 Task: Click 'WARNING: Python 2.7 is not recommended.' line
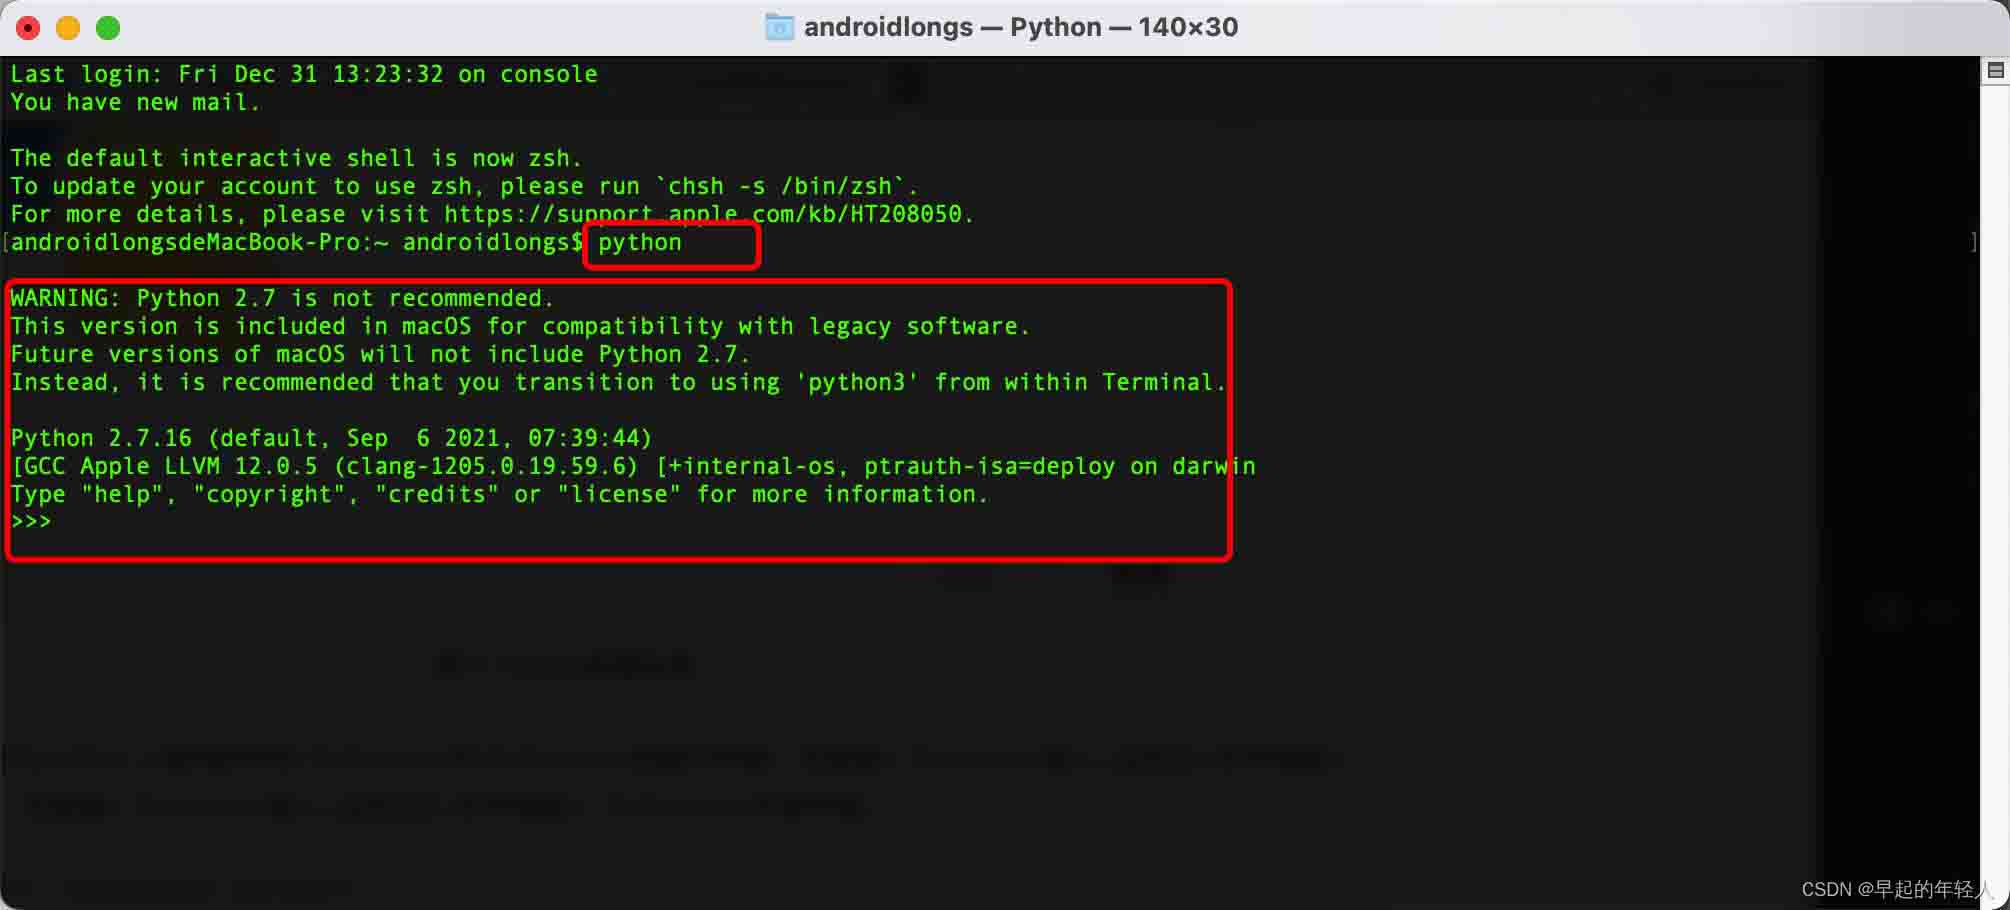(282, 298)
